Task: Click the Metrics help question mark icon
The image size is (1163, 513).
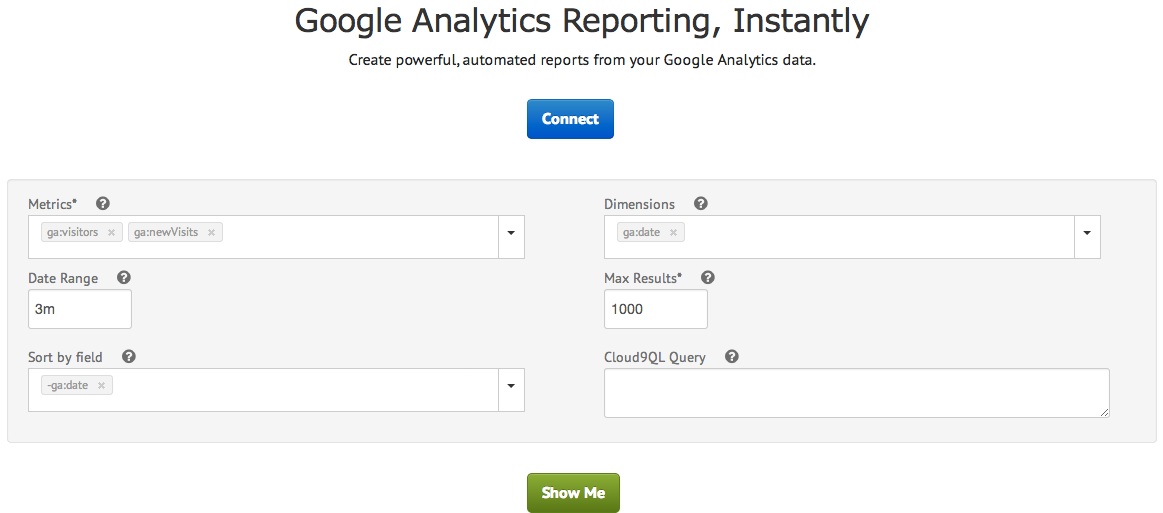Action: [102, 204]
